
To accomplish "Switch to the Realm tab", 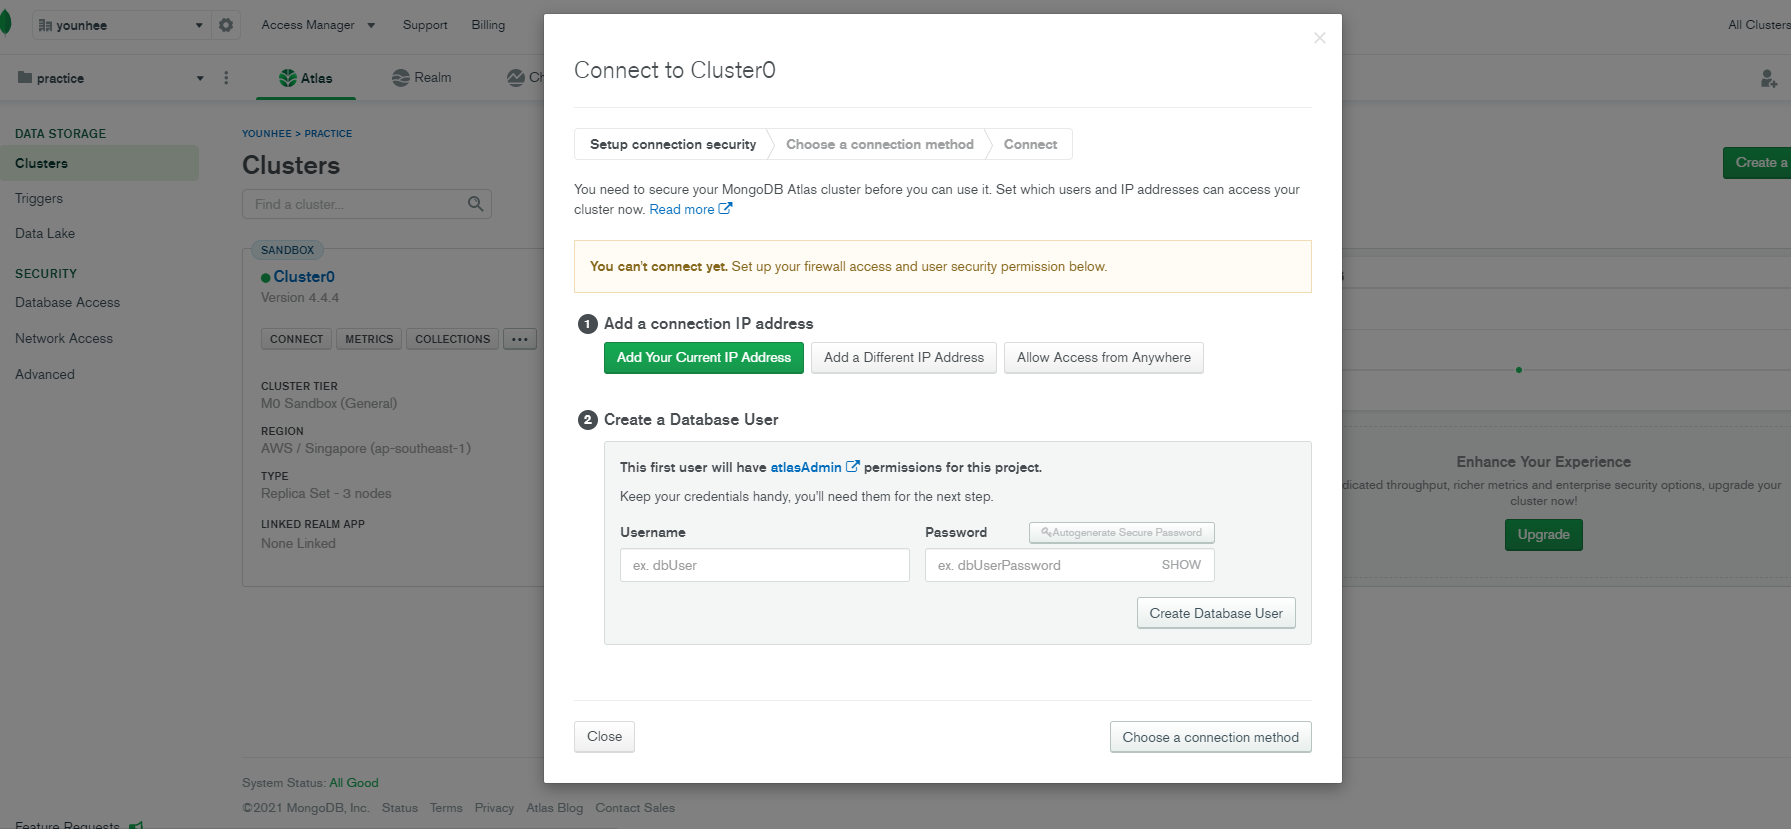I will [422, 78].
